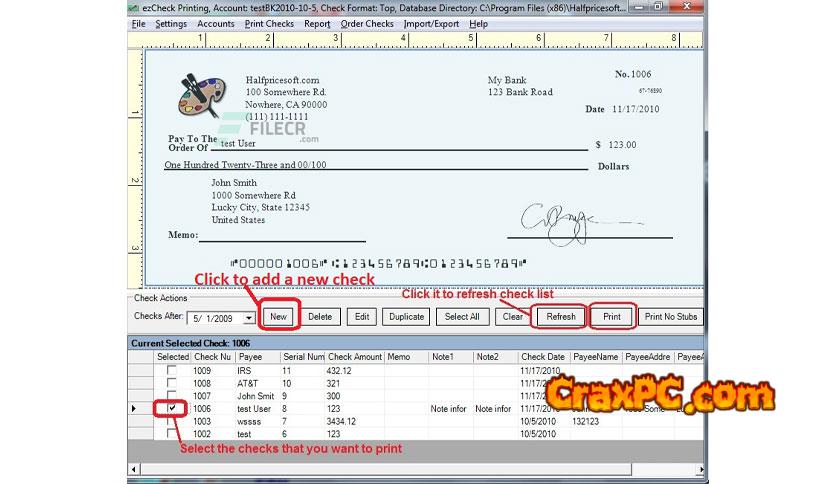Sort by the Check Amount column header
Viewport: 836px width, 484px height.
point(354,357)
